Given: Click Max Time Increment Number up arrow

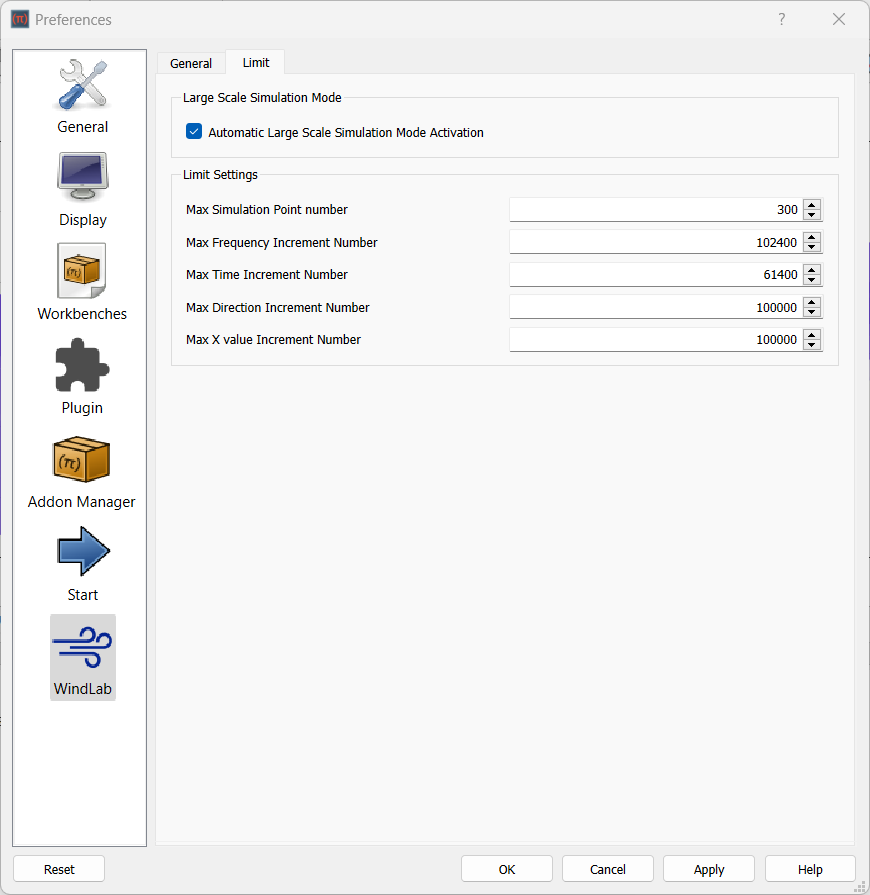Looking at the screenshot, I should 811,270.
